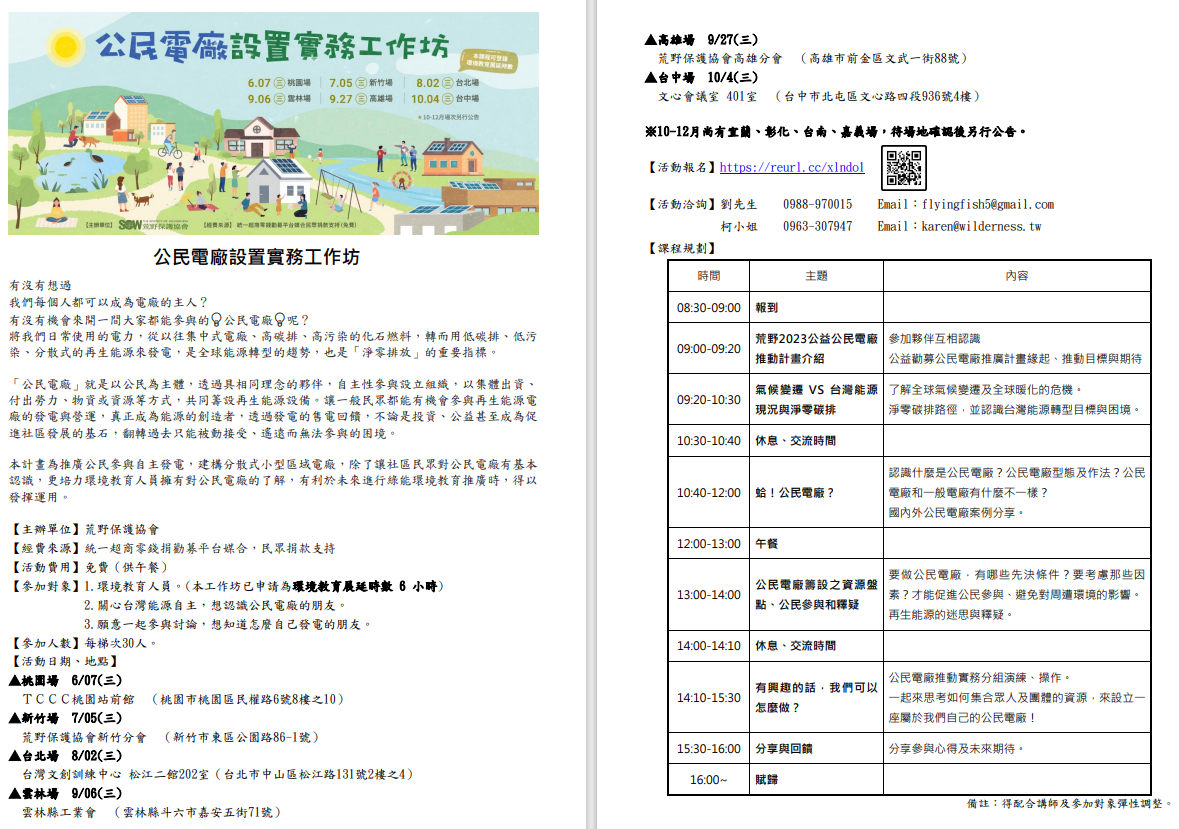Select the 台中場 10/4 session heading
The width and height of the screenshot is (1179, 829).
702,77
